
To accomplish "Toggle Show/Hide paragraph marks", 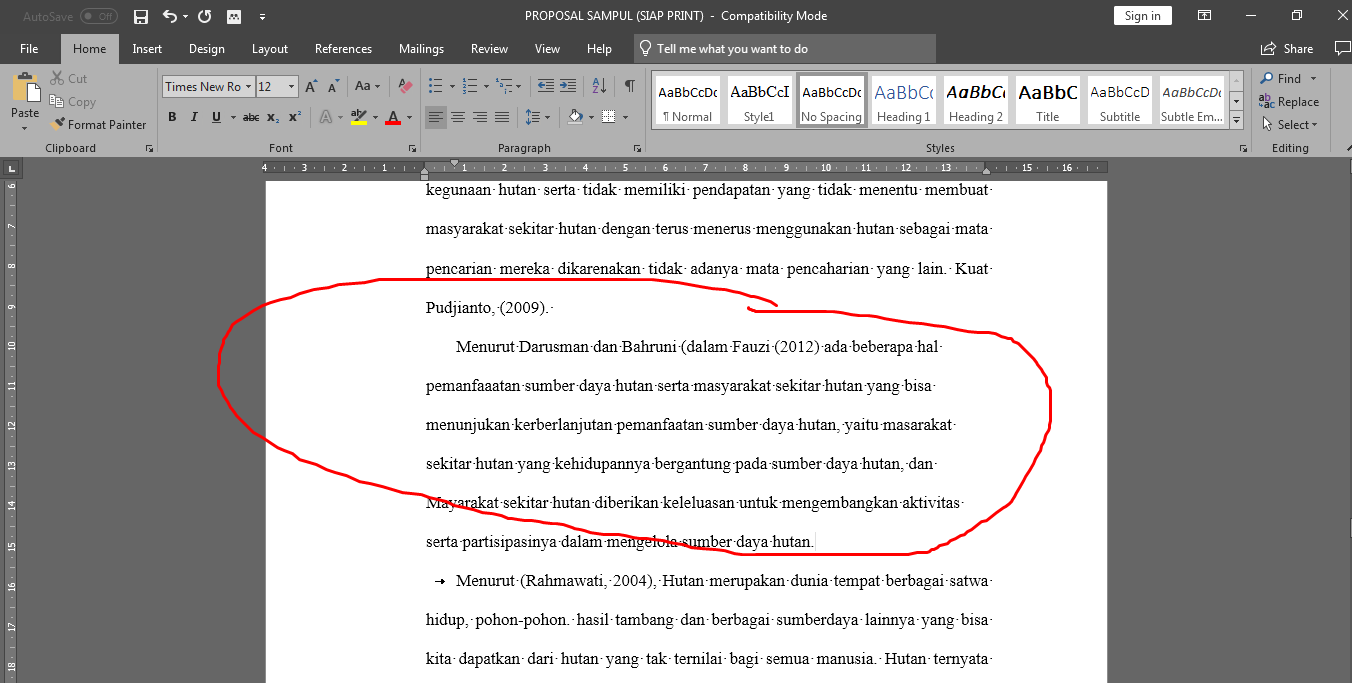I will (x=629, y=86).
